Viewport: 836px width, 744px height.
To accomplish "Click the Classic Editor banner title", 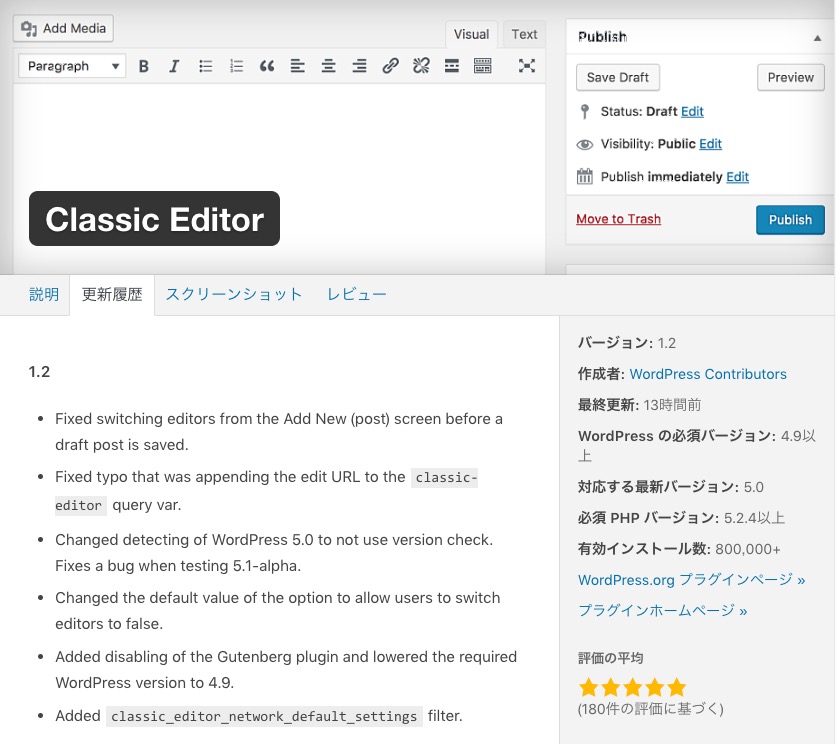I will pos(155,219).
